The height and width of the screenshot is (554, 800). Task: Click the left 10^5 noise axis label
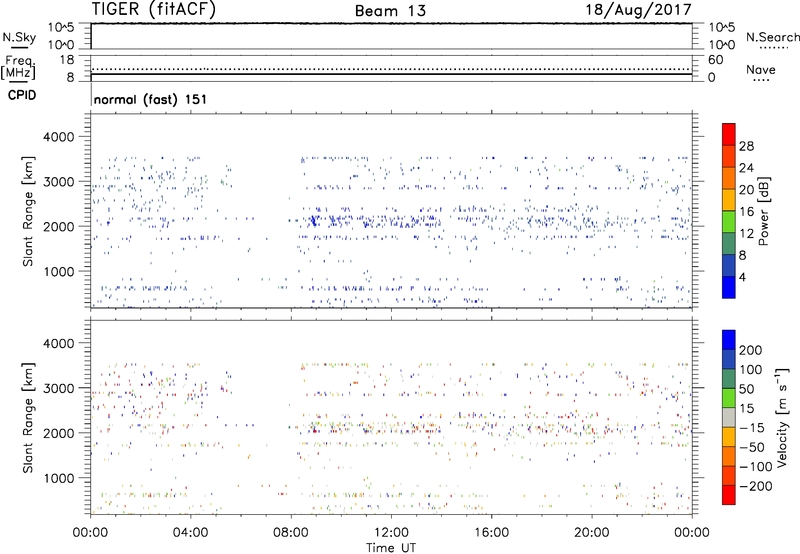coord(61,27)
